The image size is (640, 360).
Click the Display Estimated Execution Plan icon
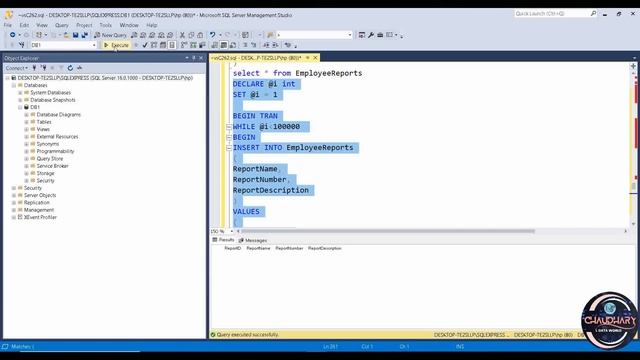154,45
